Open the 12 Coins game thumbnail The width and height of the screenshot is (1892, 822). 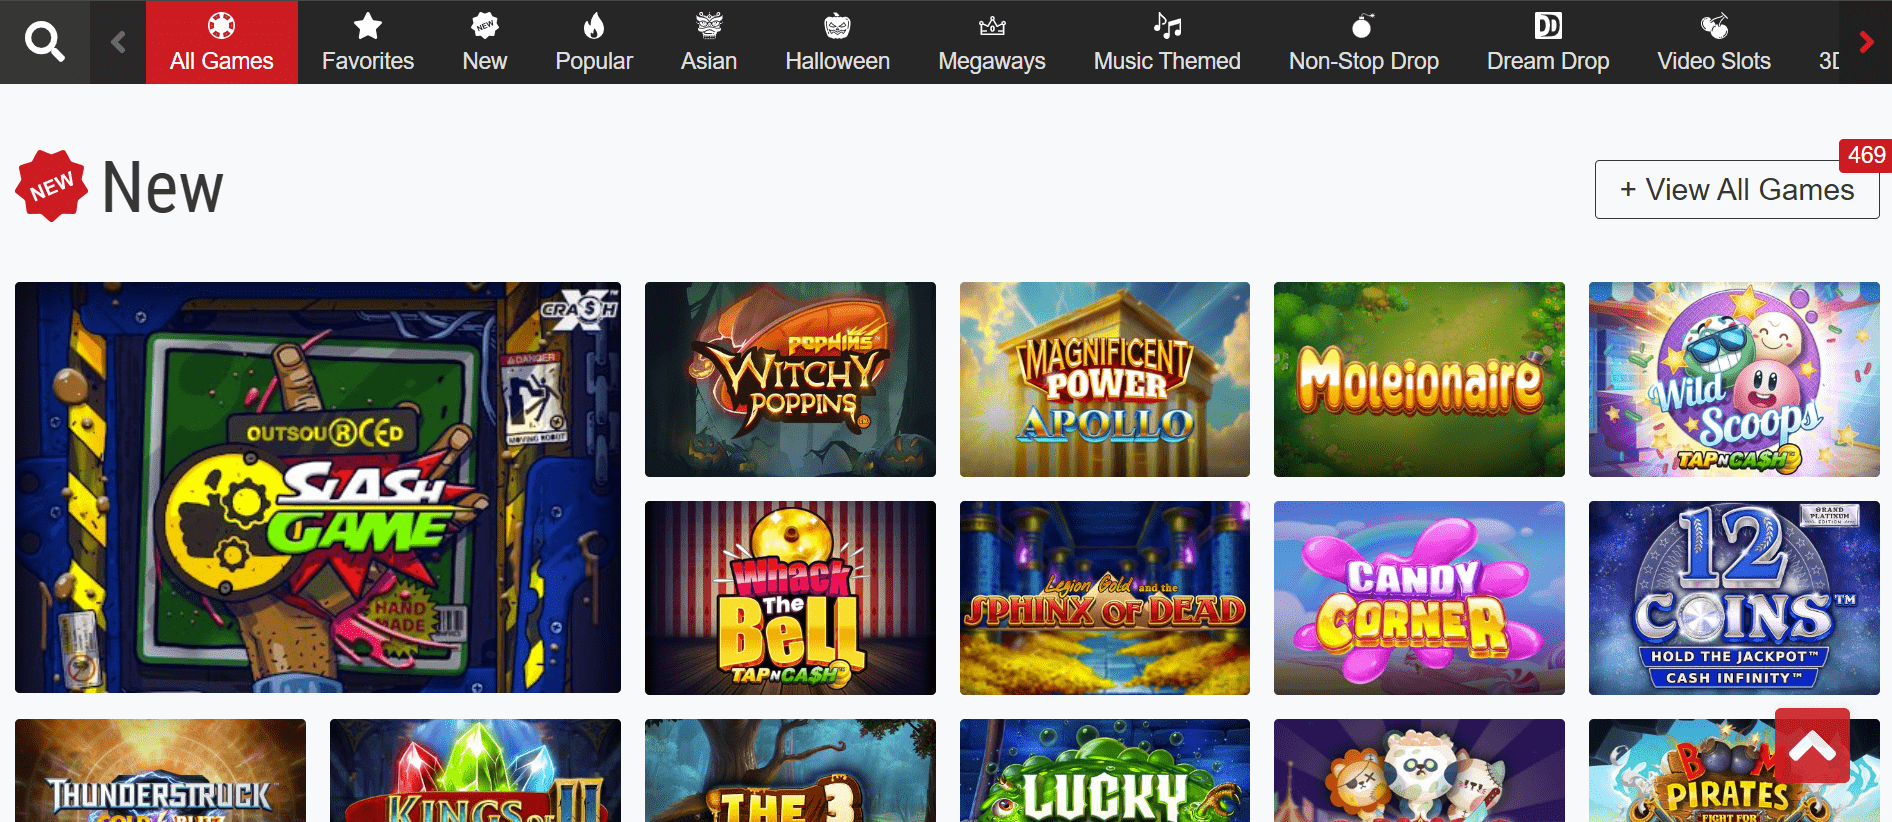pos(1733,597)
